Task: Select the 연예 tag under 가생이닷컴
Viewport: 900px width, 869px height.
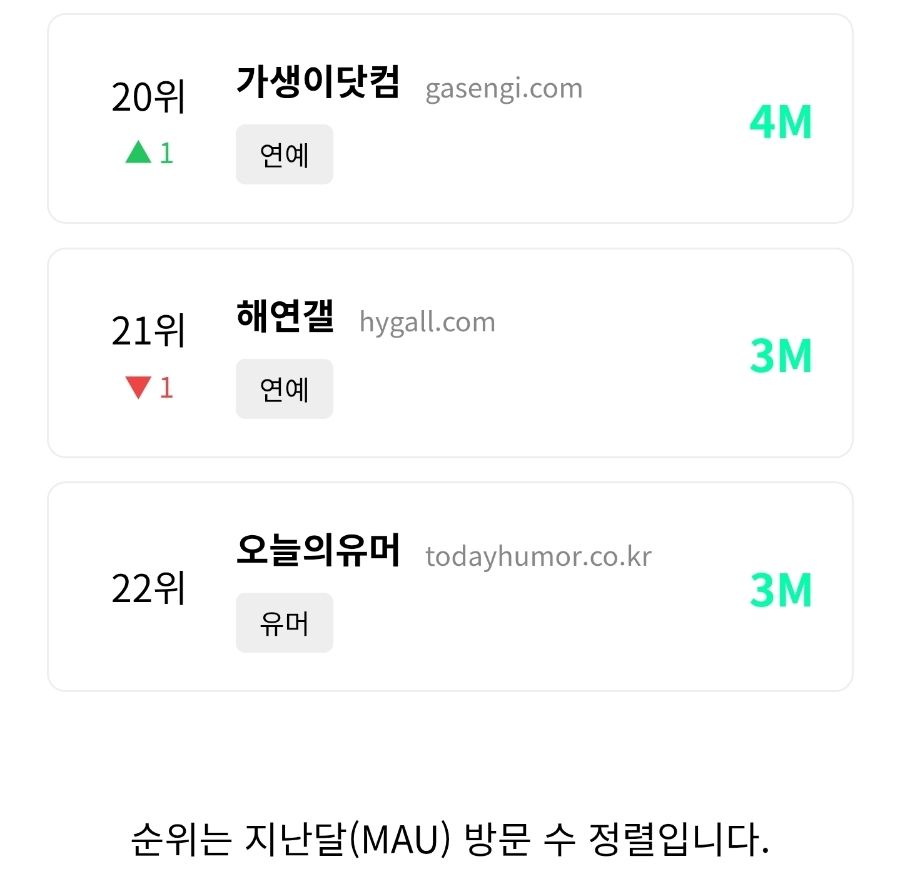Action: click(x=284, y=155)
